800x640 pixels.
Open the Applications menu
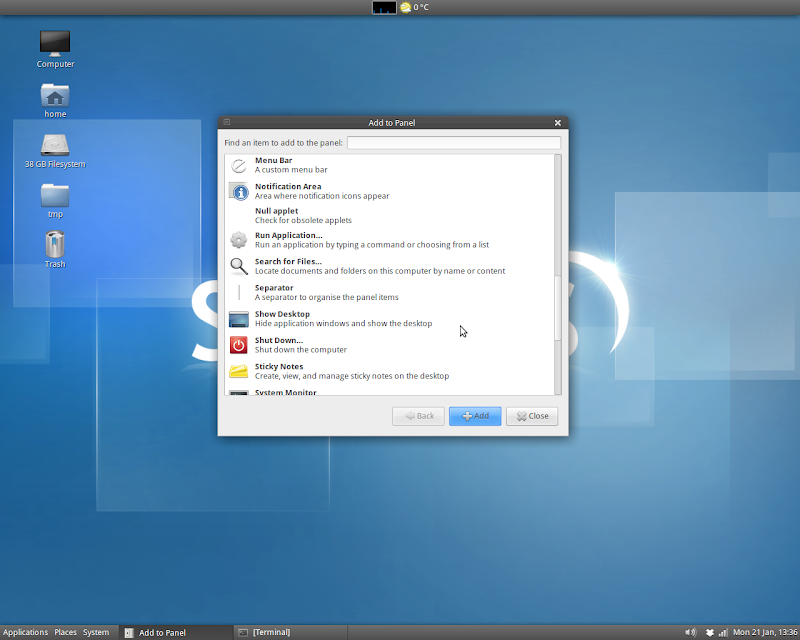coord(25,632)
